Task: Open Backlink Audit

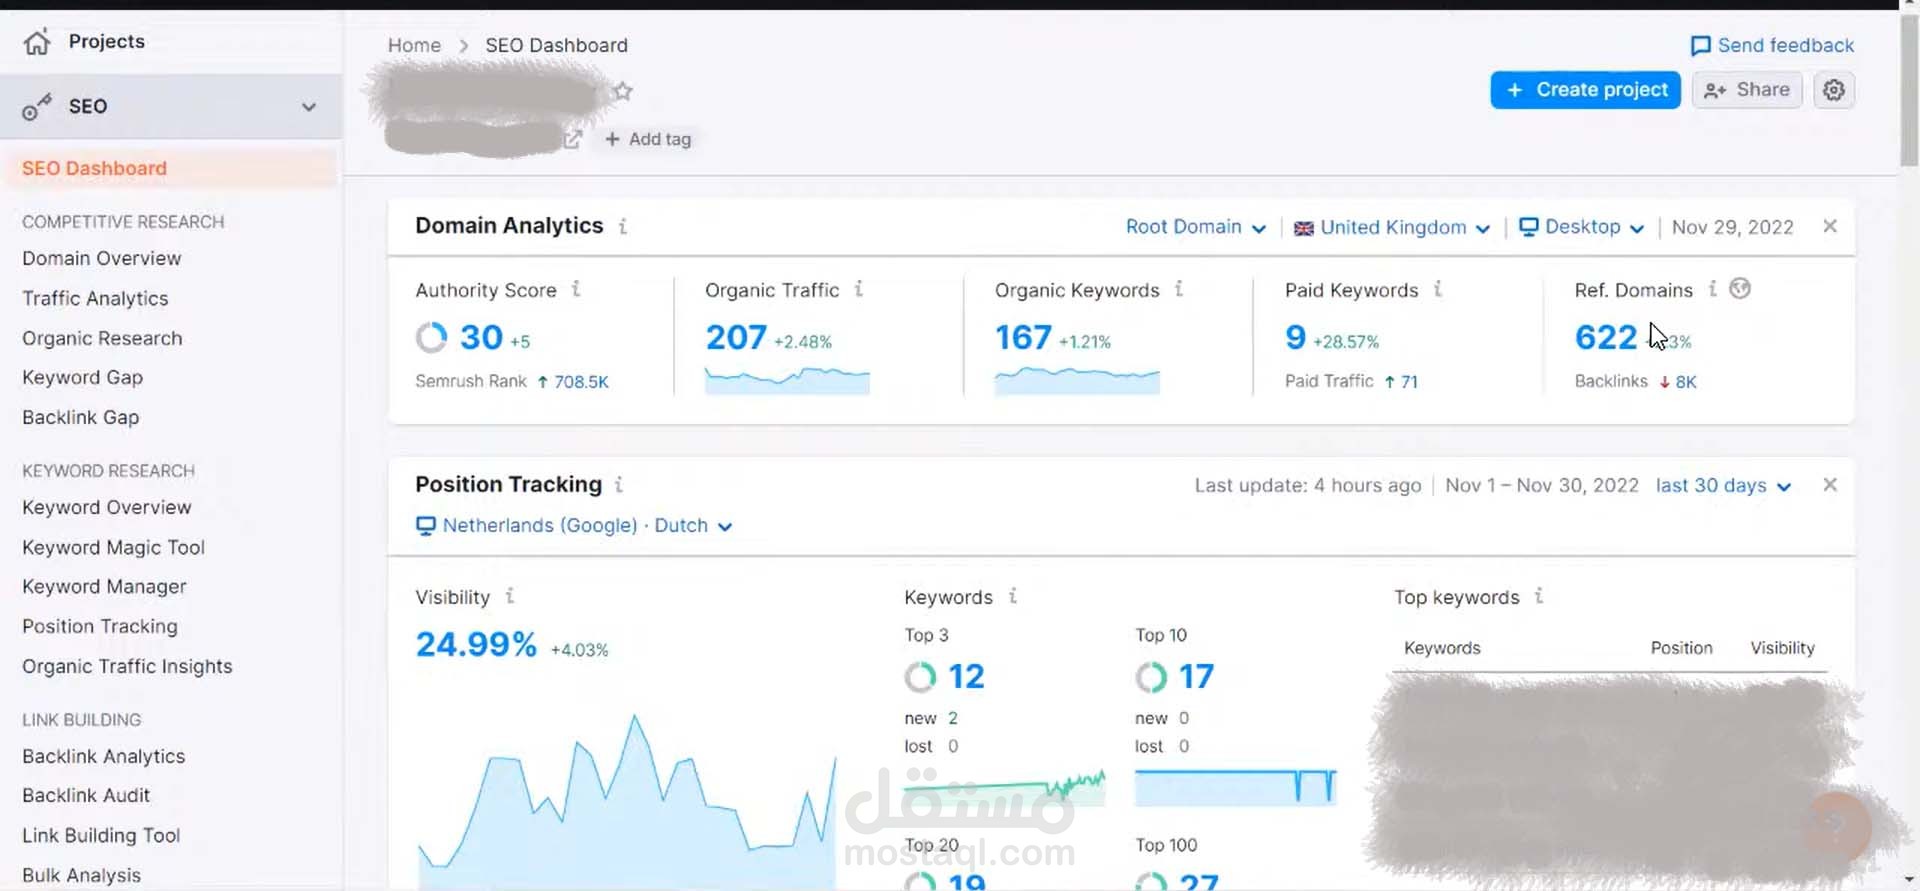Action: (86, 795)
